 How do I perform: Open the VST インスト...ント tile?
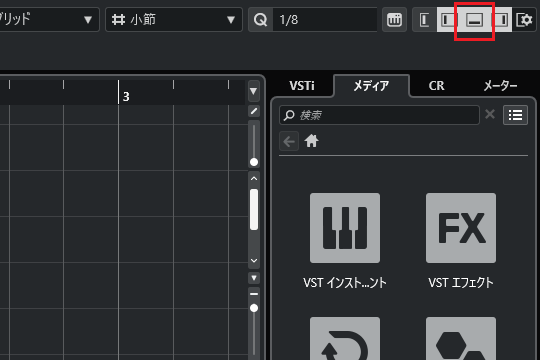click(345, 228)
